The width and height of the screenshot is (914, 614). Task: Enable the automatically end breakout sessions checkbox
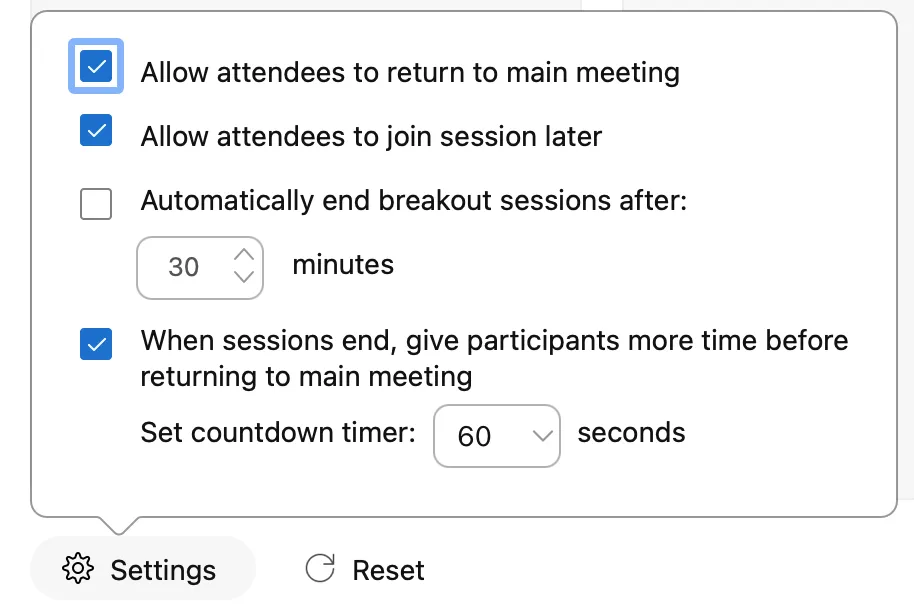(x=96, y=204)
